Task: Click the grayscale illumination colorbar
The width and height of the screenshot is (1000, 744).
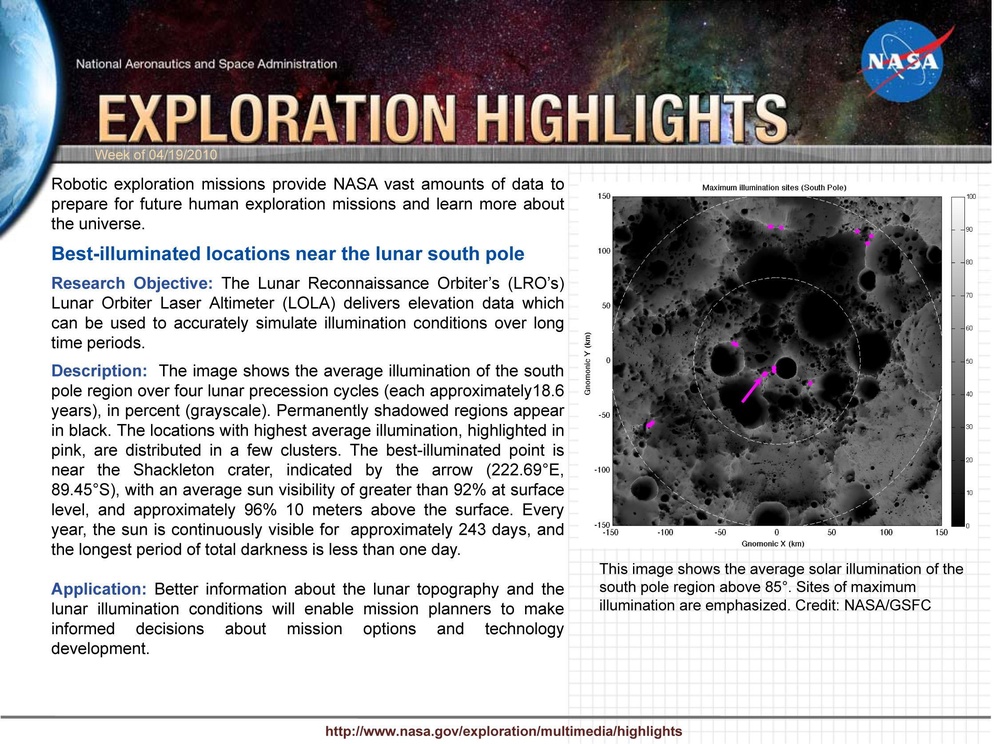Action: [x=958, y=355]
